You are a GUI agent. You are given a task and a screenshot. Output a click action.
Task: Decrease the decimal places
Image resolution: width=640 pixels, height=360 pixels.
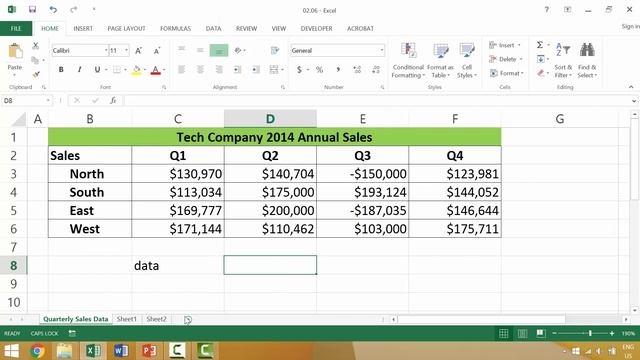(376, 70)
